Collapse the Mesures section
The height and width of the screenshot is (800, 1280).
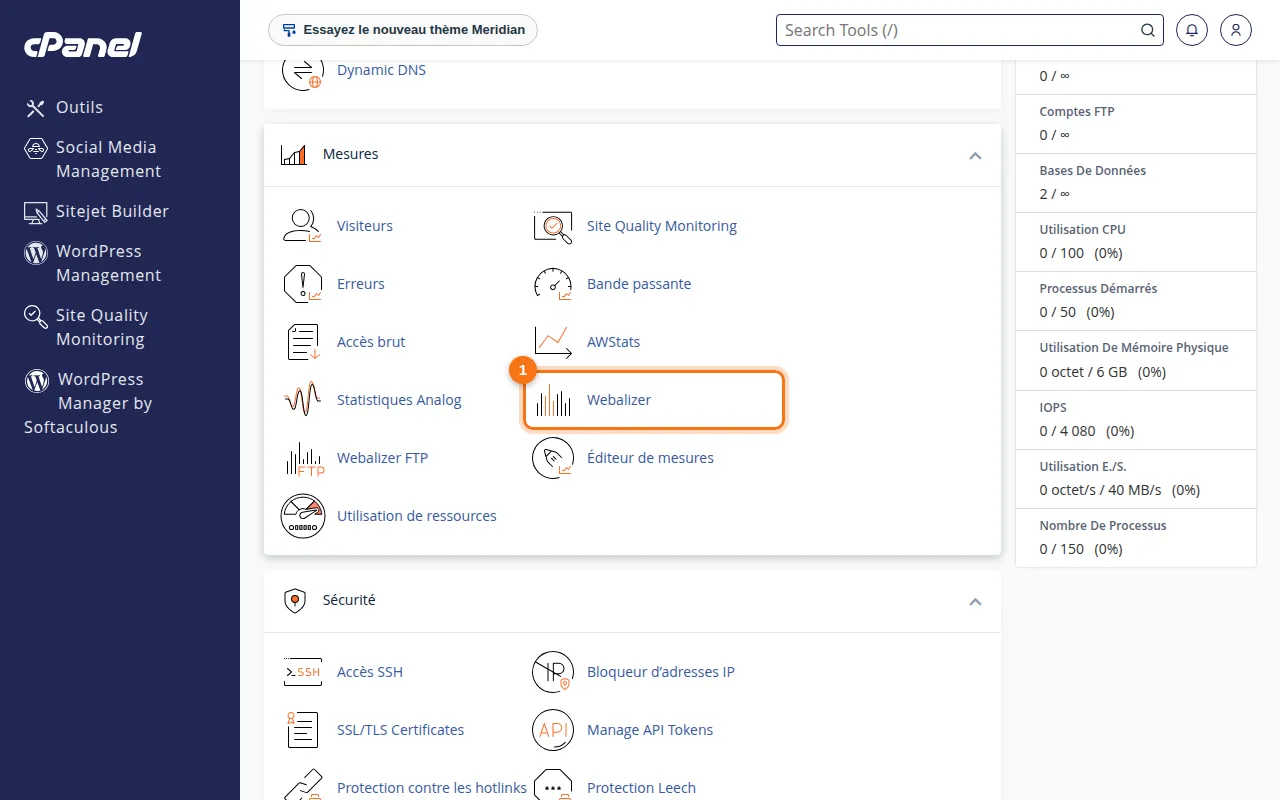point(975,155)
